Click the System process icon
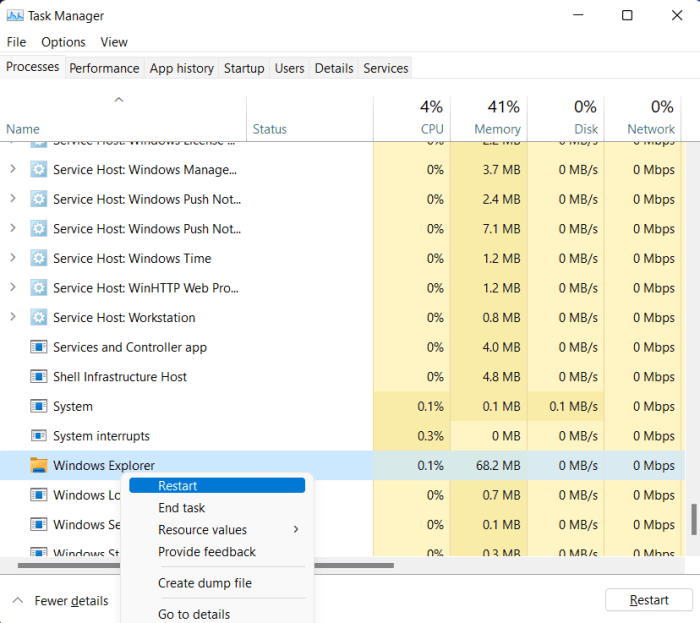 pyautogui.click(x=39, y=406)
